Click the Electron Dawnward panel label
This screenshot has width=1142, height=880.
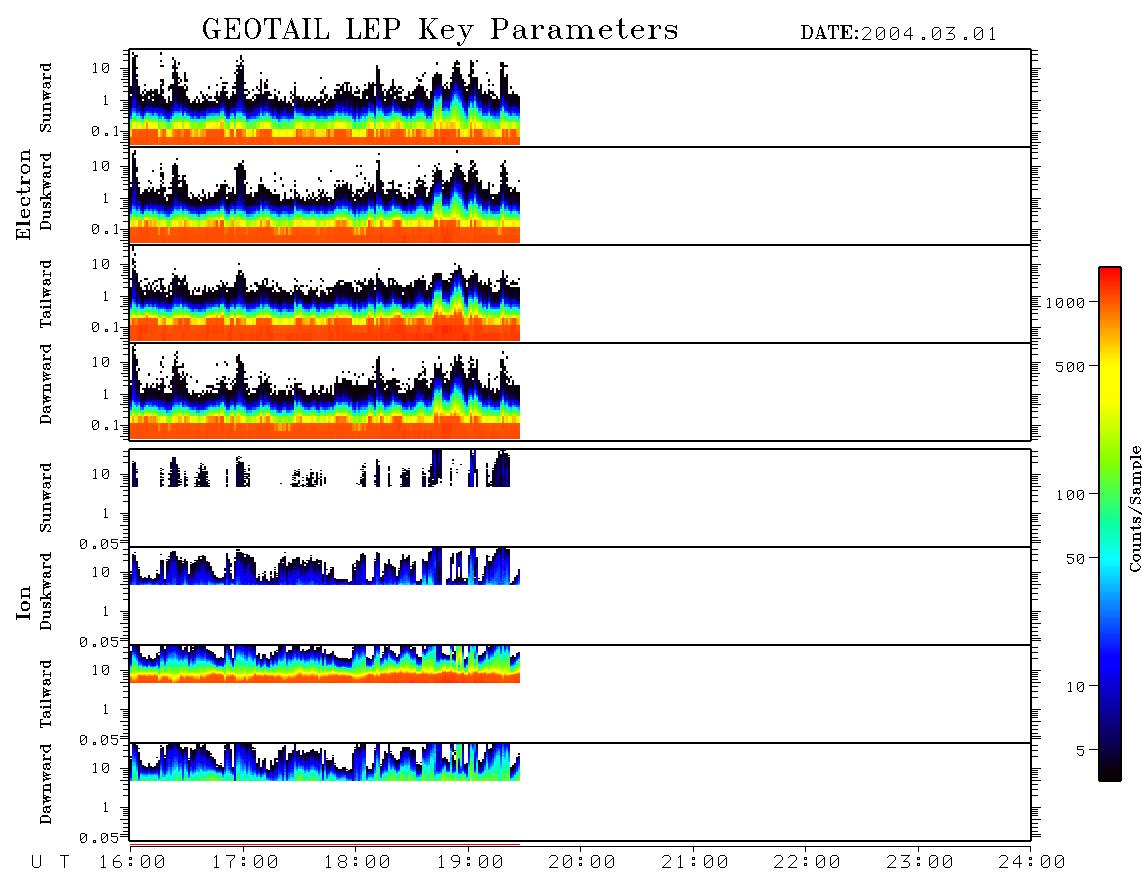coord(46,384)
